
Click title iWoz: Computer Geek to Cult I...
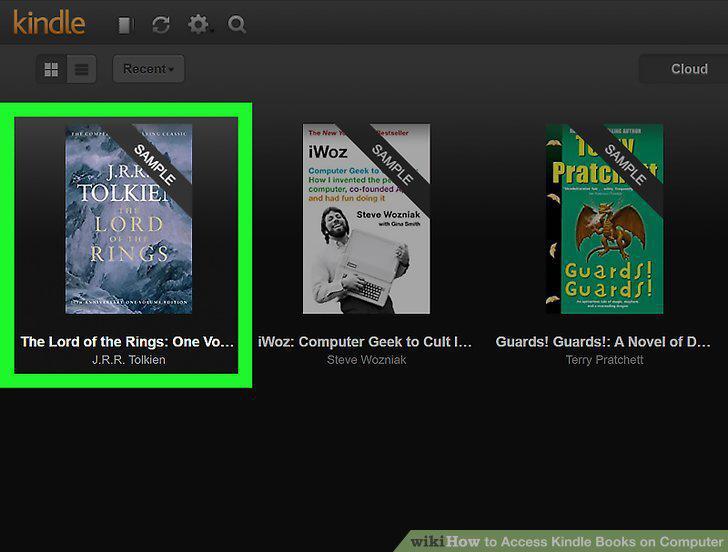365,342
